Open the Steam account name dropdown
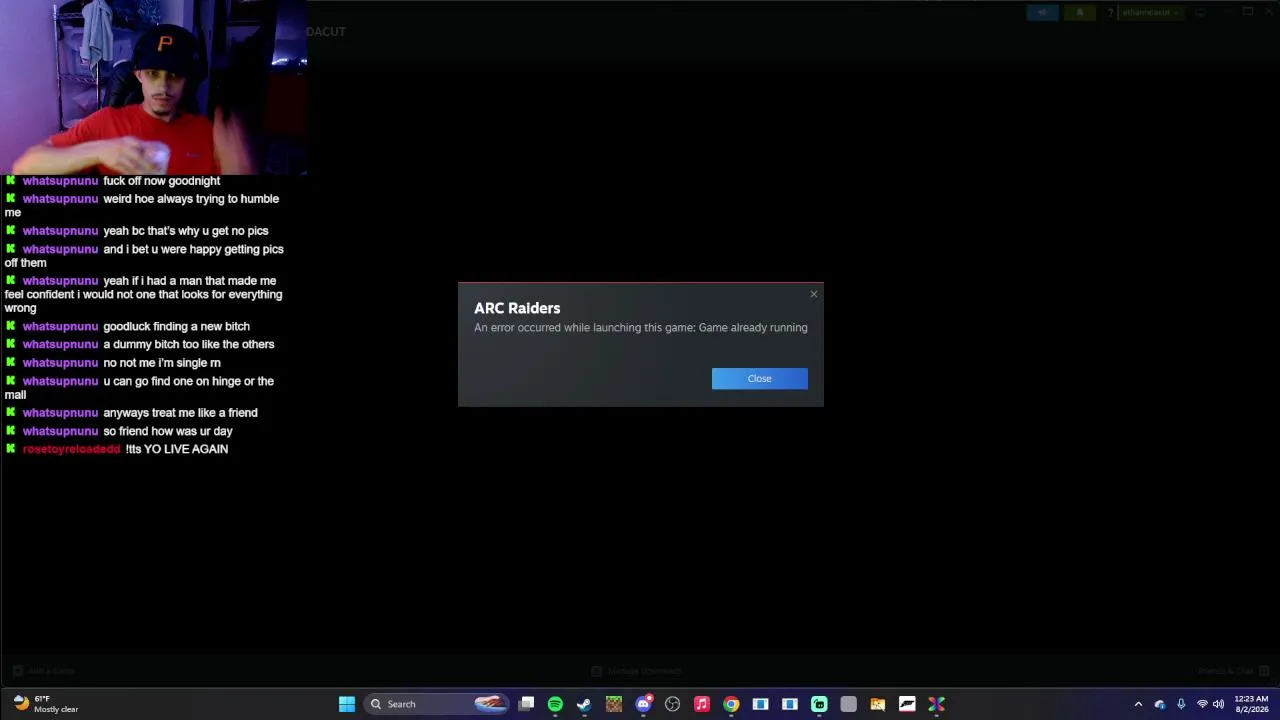The width and height of the screenshot is (1280, 720). pos(1151,13)
